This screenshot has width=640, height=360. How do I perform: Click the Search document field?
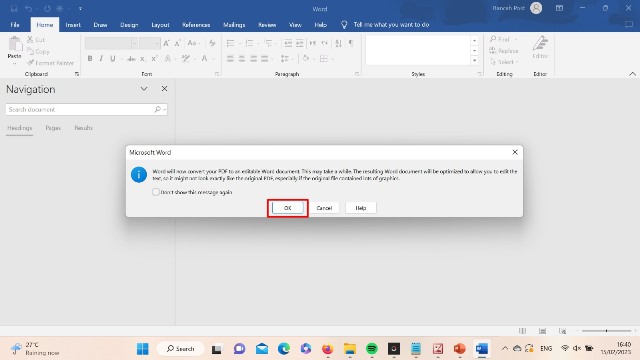[86, 109]
